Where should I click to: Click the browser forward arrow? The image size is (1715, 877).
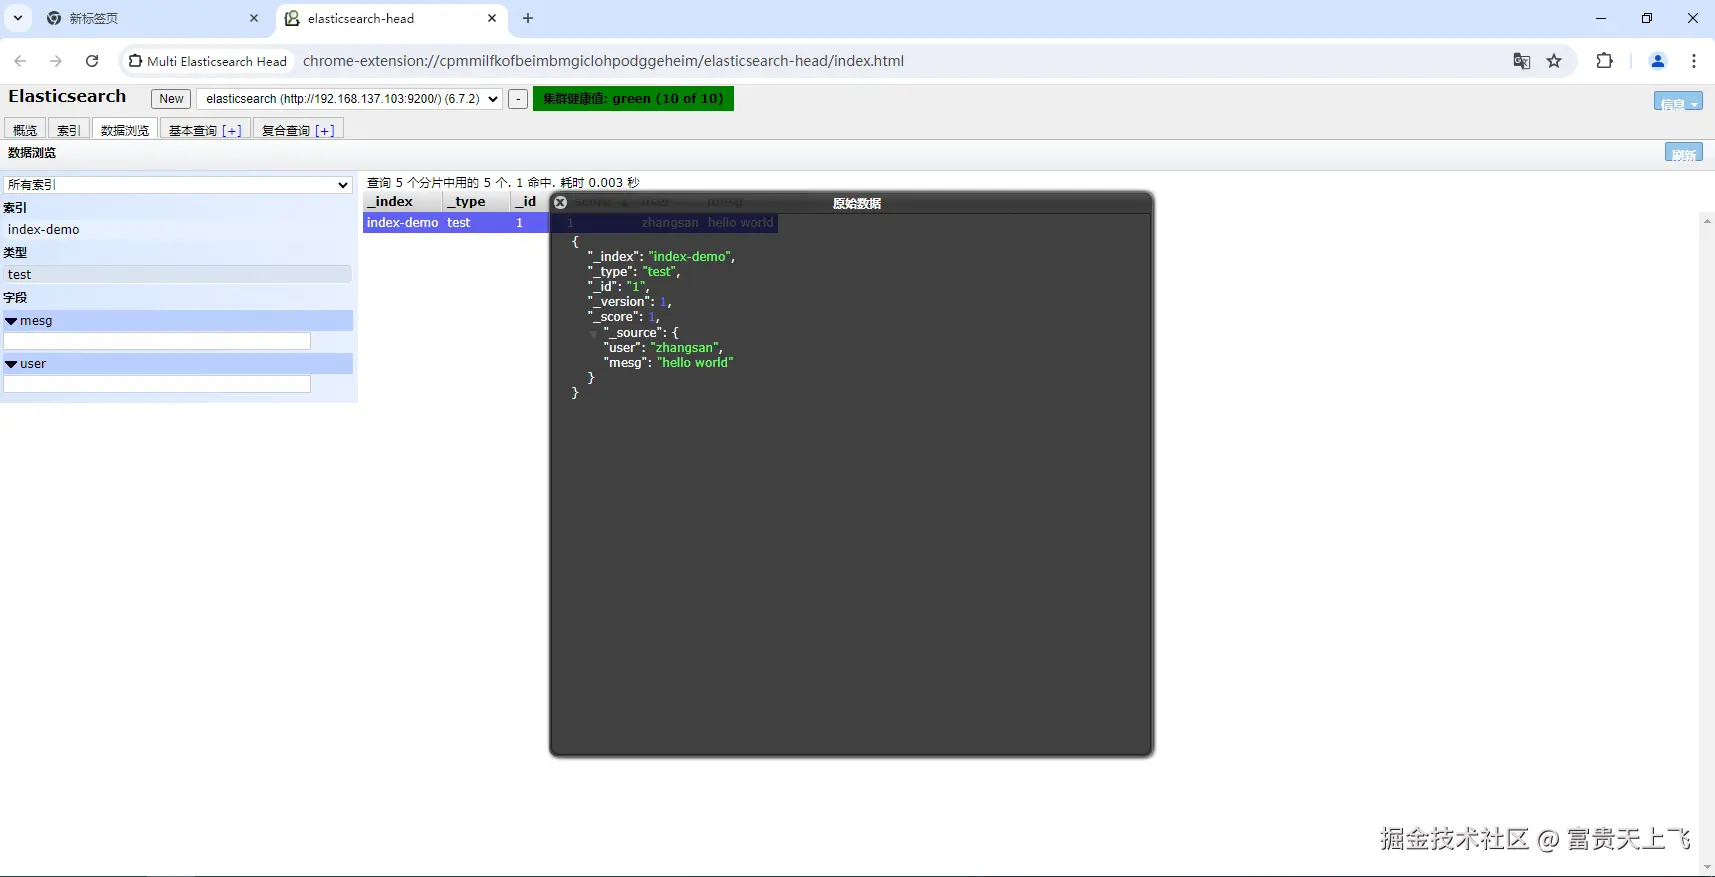coord(56,61)
